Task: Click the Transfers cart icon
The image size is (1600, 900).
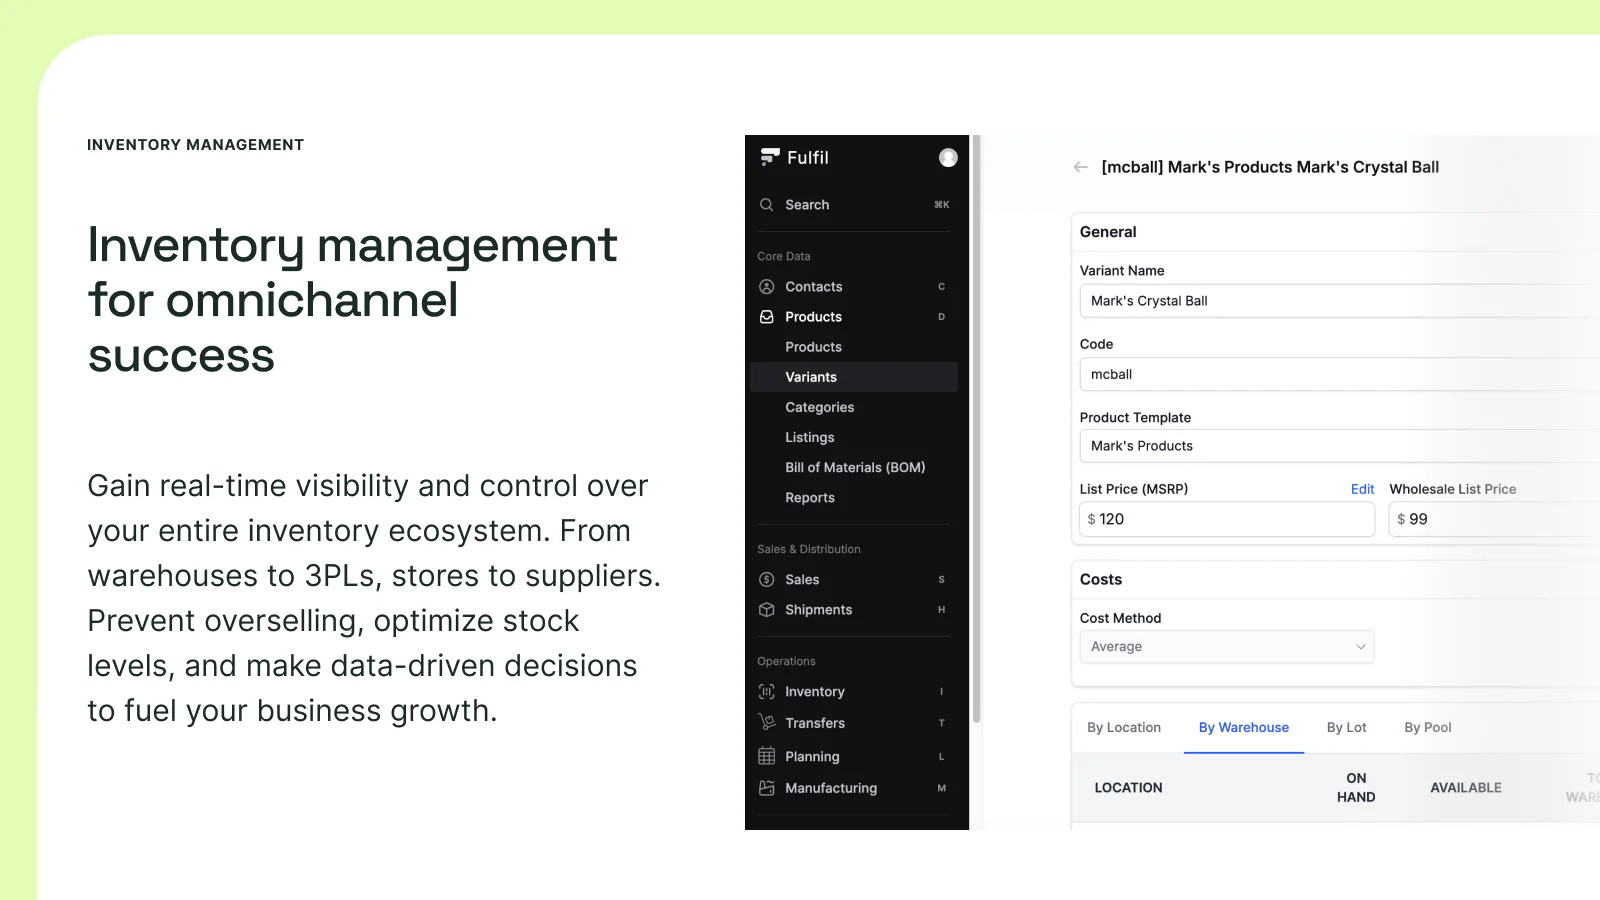Action: coord(767,722)
